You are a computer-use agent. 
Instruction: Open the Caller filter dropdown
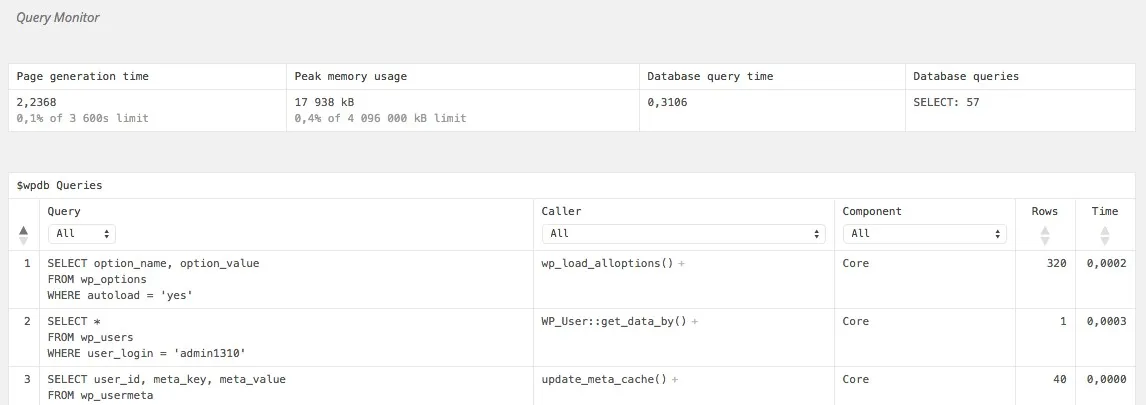pos(683,234)
